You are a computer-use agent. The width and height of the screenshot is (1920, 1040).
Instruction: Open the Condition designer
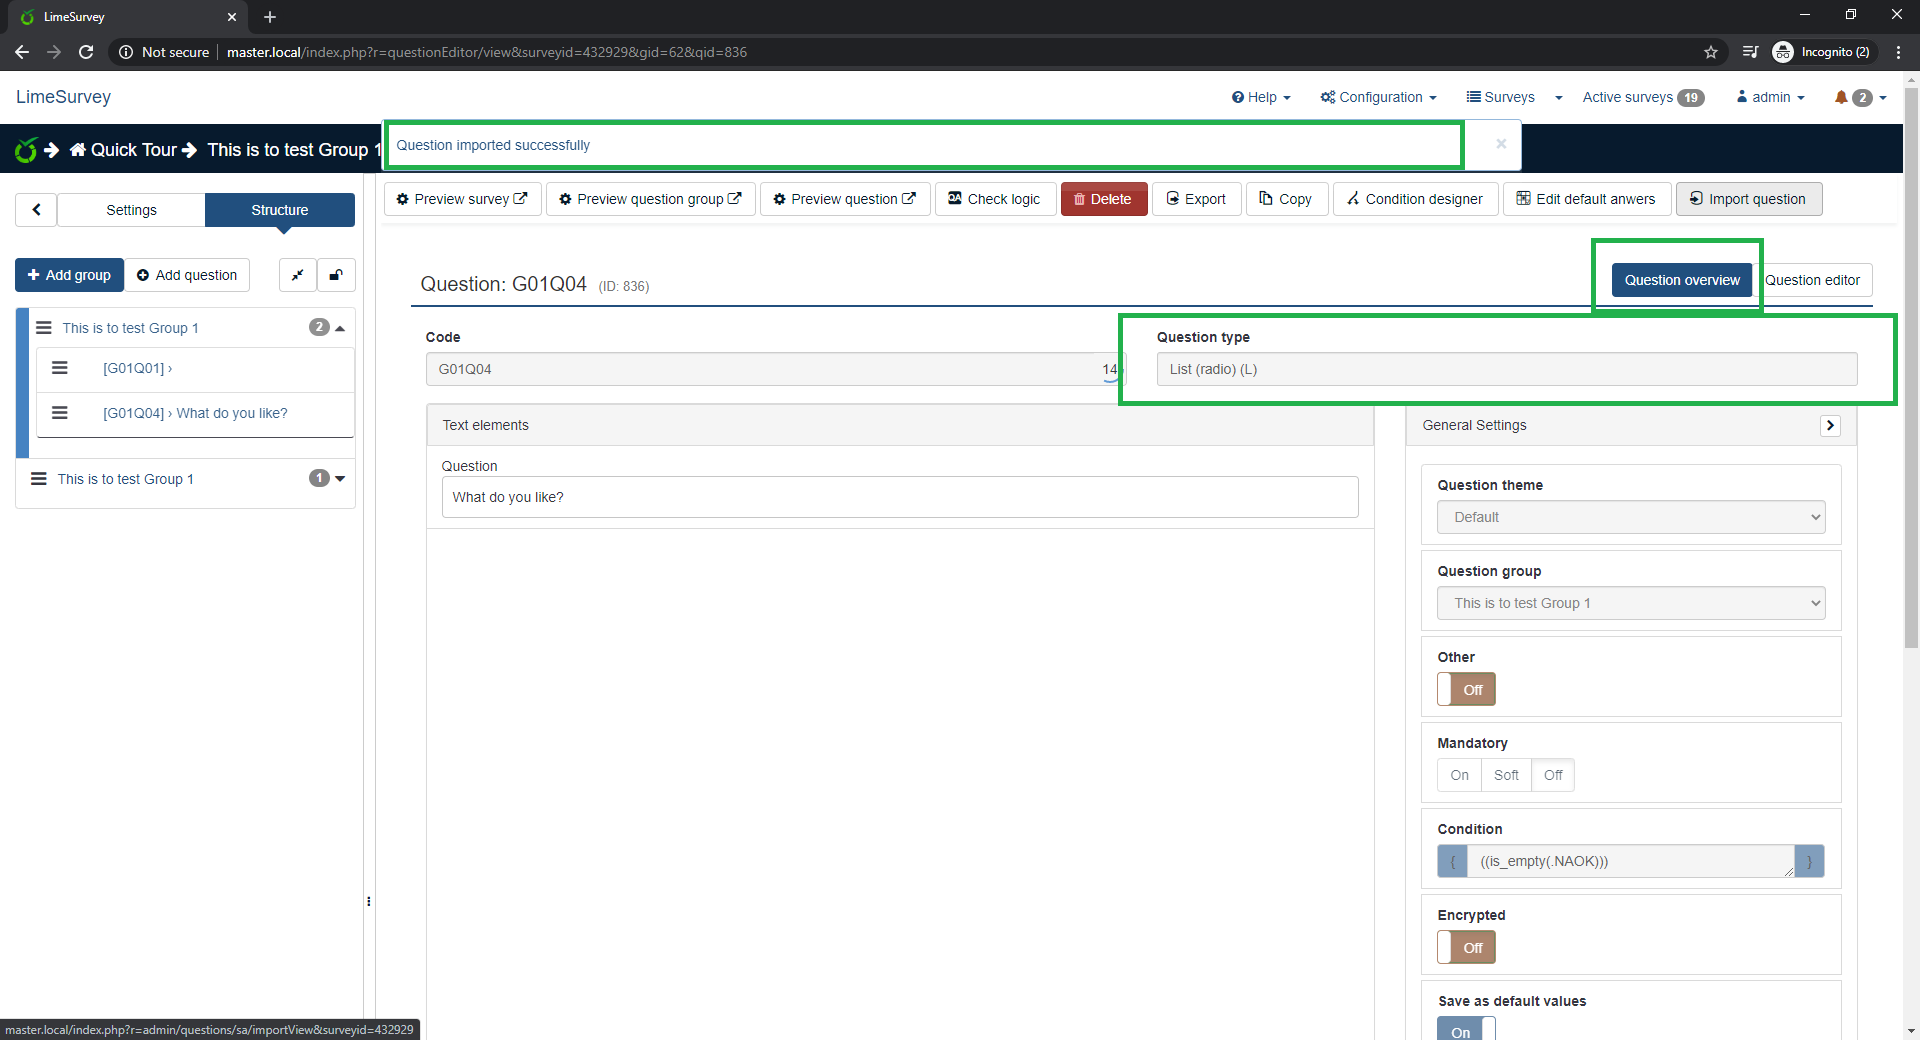point(1414,199)
